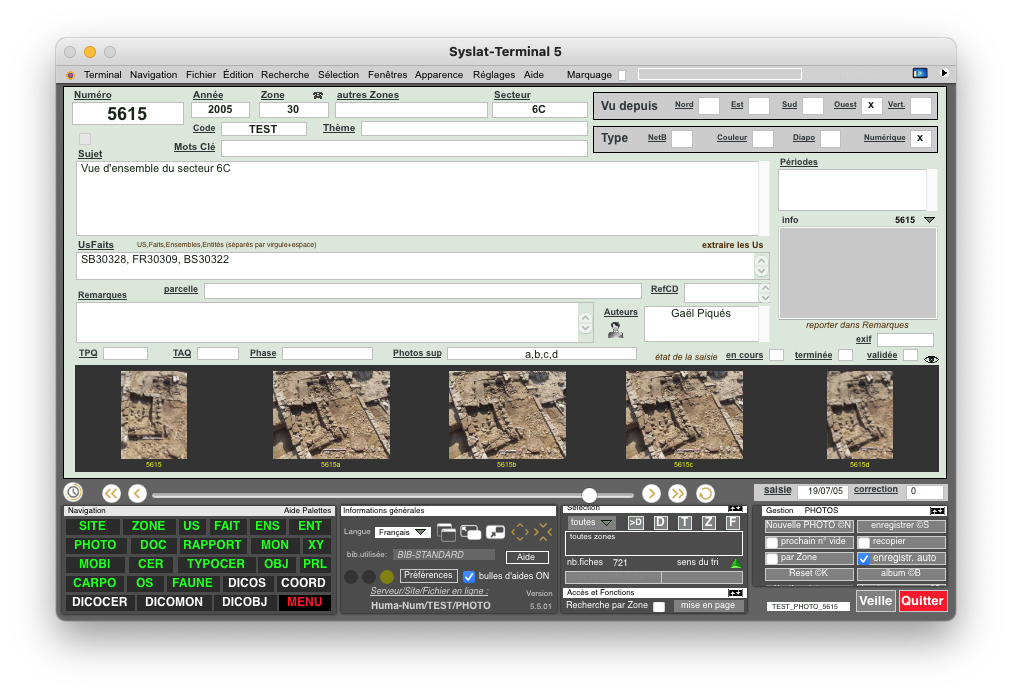Open the Recherche menu
Screen dimensions: 1012x695
[285, 75]
